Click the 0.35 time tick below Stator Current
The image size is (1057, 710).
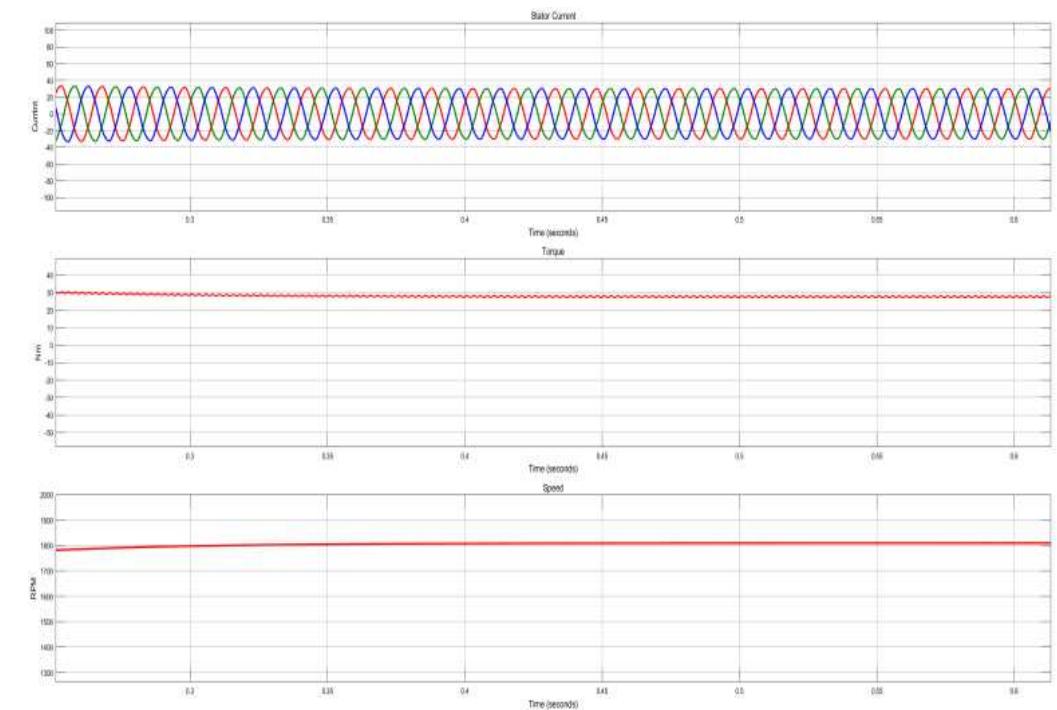(327, 220)
